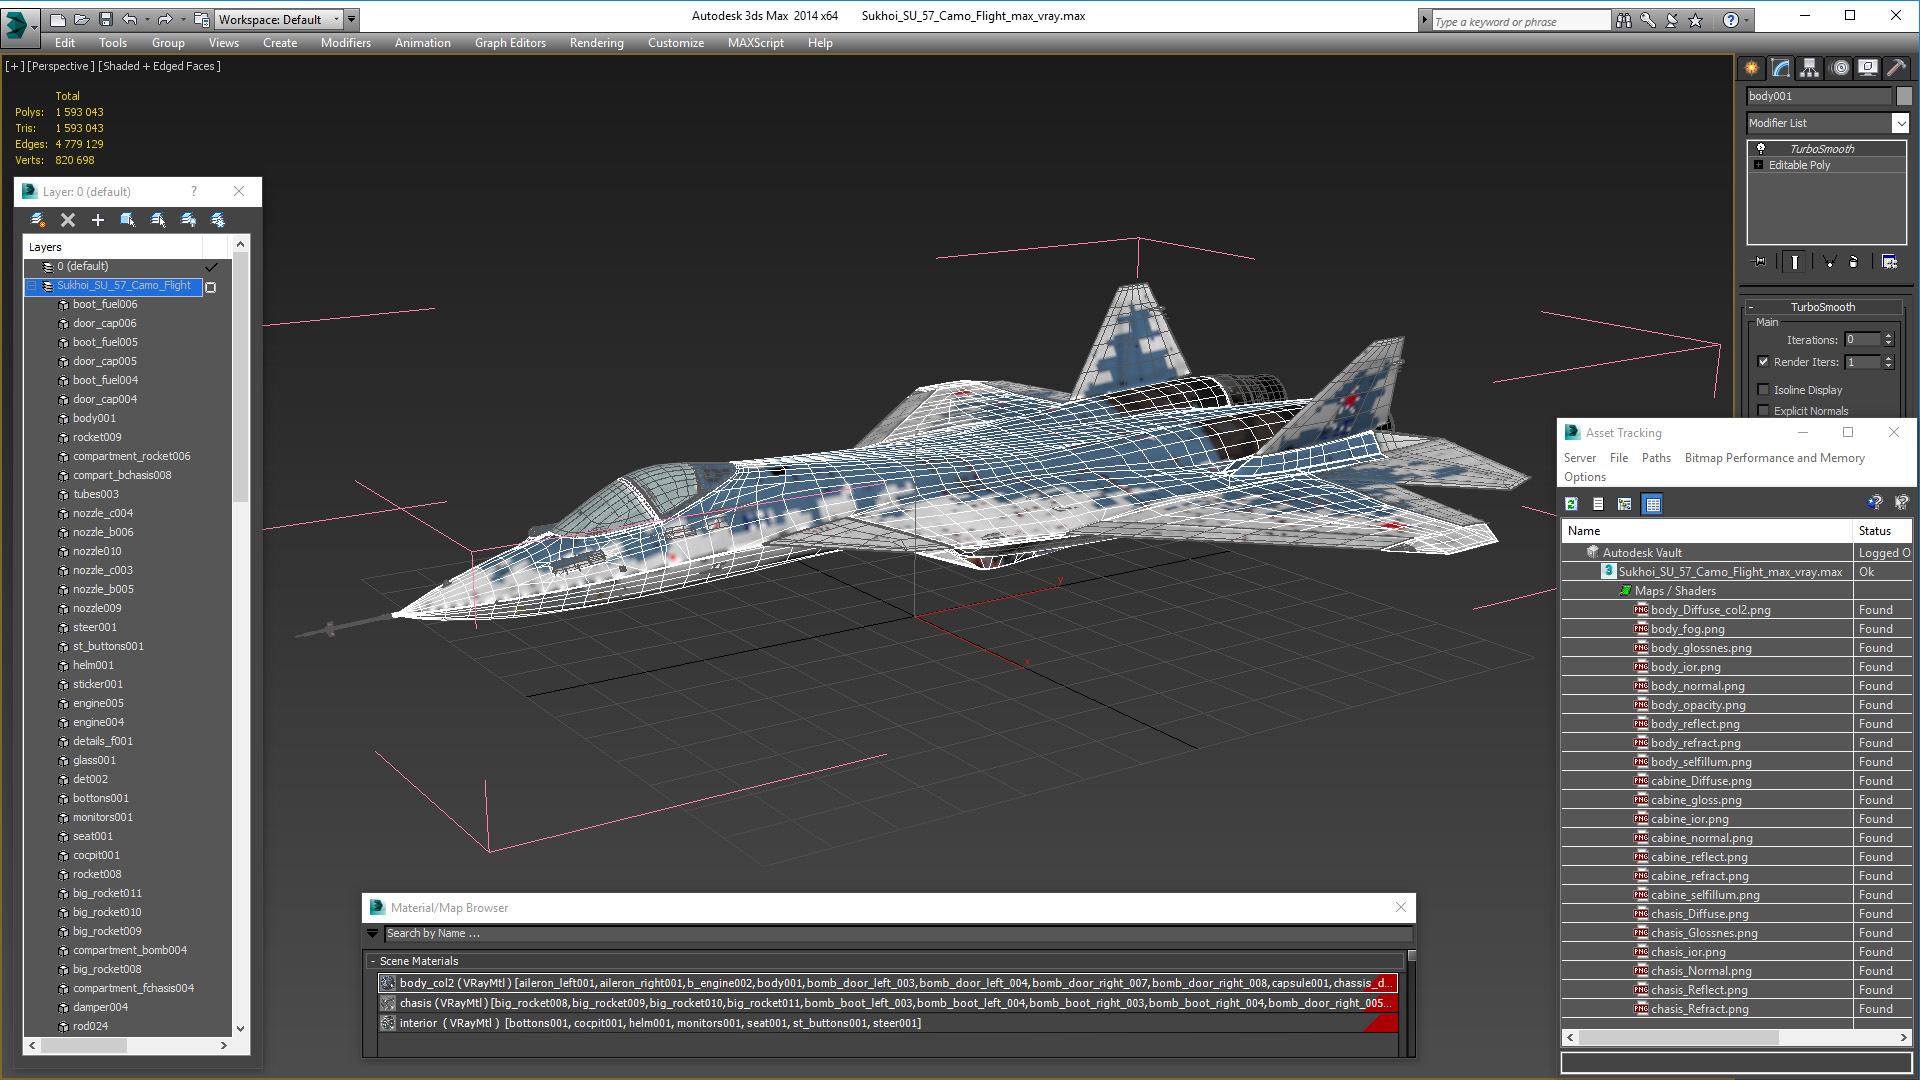Screen dimensions: 1920x1080
Task: Click the Open File folder icon
Action: point(81,19)
